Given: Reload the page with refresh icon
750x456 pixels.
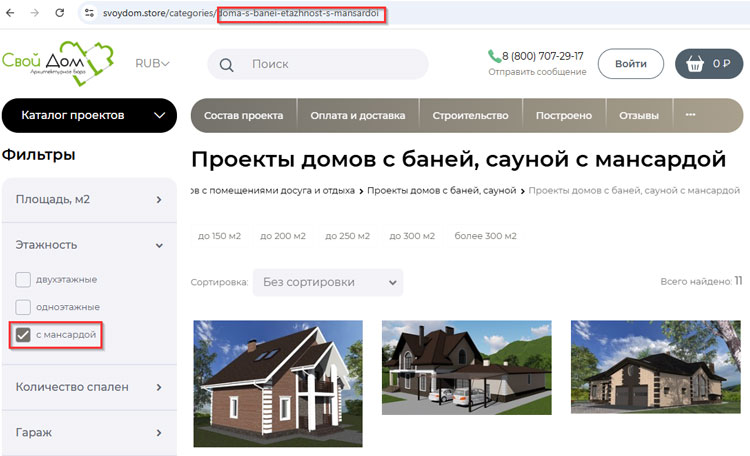Looking at the screenshot, I should click(x=60, y=13).
